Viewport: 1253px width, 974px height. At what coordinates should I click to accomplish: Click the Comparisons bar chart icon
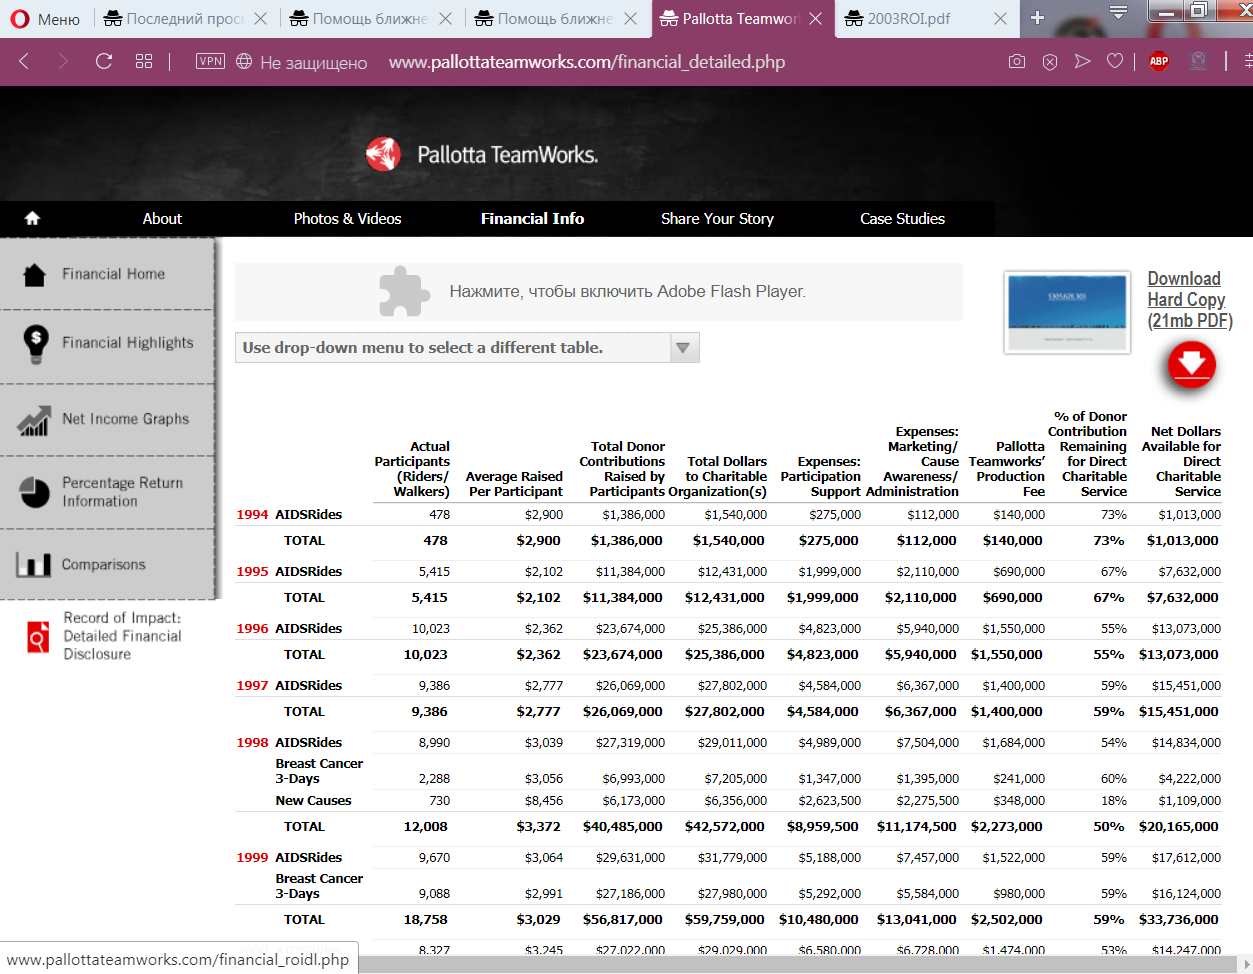click(x=33, y=565)
